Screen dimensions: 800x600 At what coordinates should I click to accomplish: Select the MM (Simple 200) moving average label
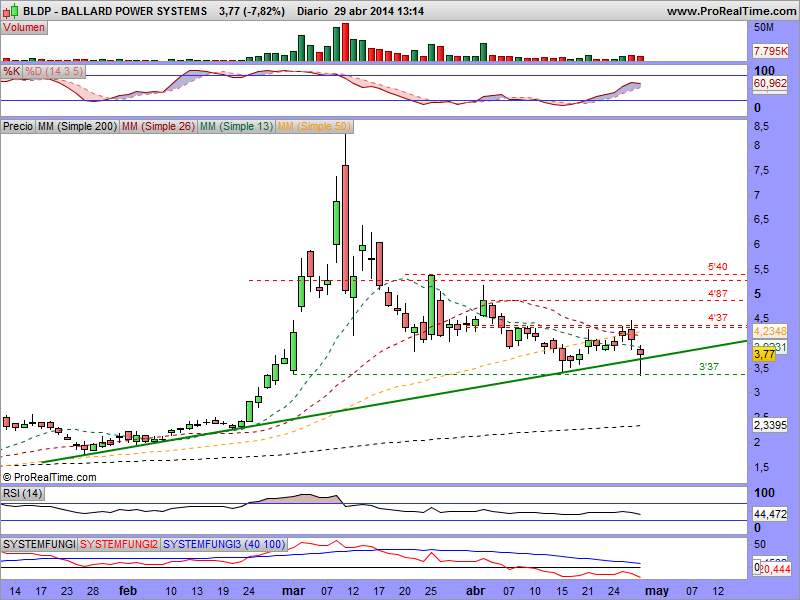coord(78,126)
